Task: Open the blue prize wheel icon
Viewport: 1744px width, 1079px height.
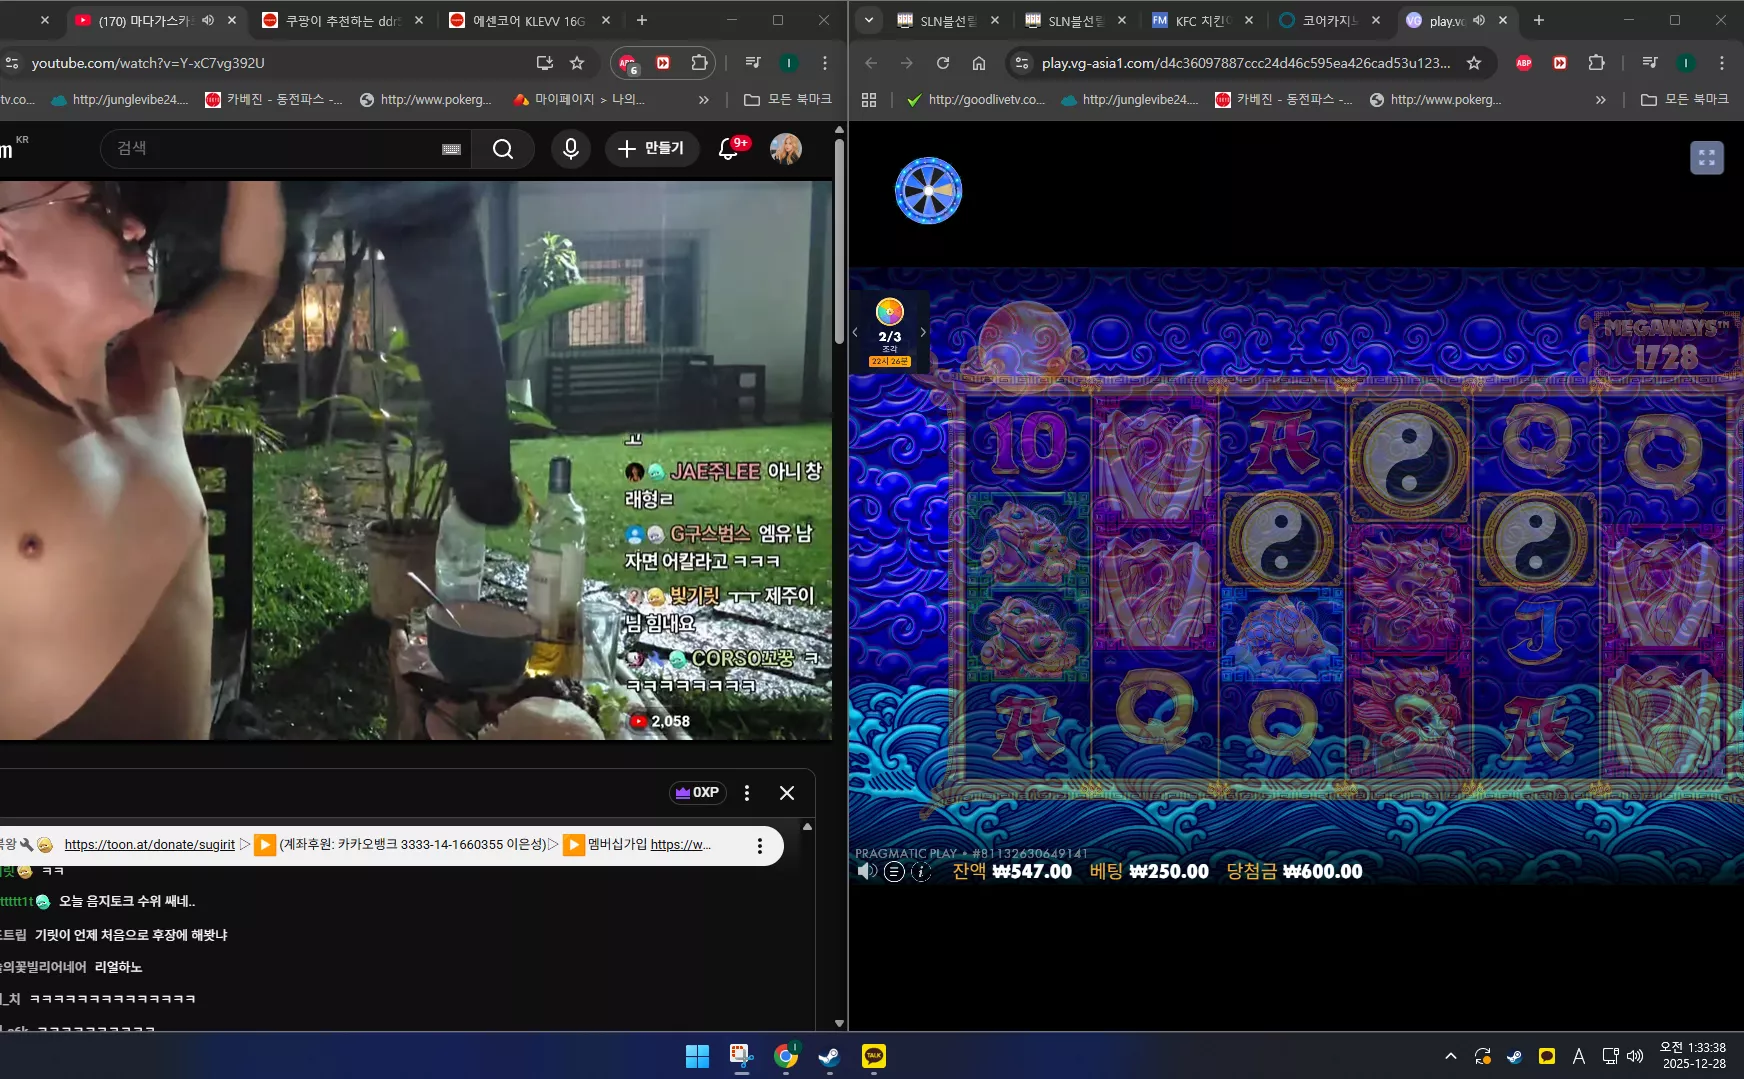Action: point(928,190)
